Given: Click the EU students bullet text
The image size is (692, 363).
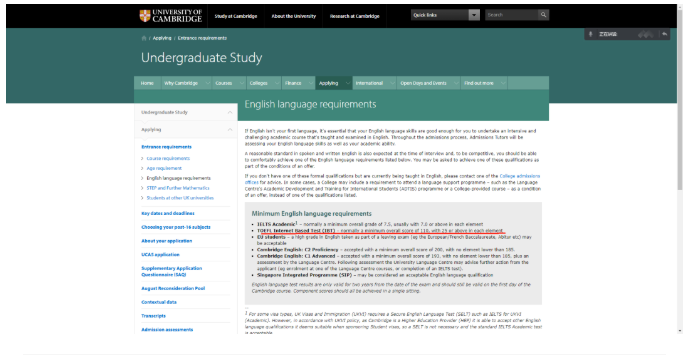Looking at the screenshot, I should 271,237.
